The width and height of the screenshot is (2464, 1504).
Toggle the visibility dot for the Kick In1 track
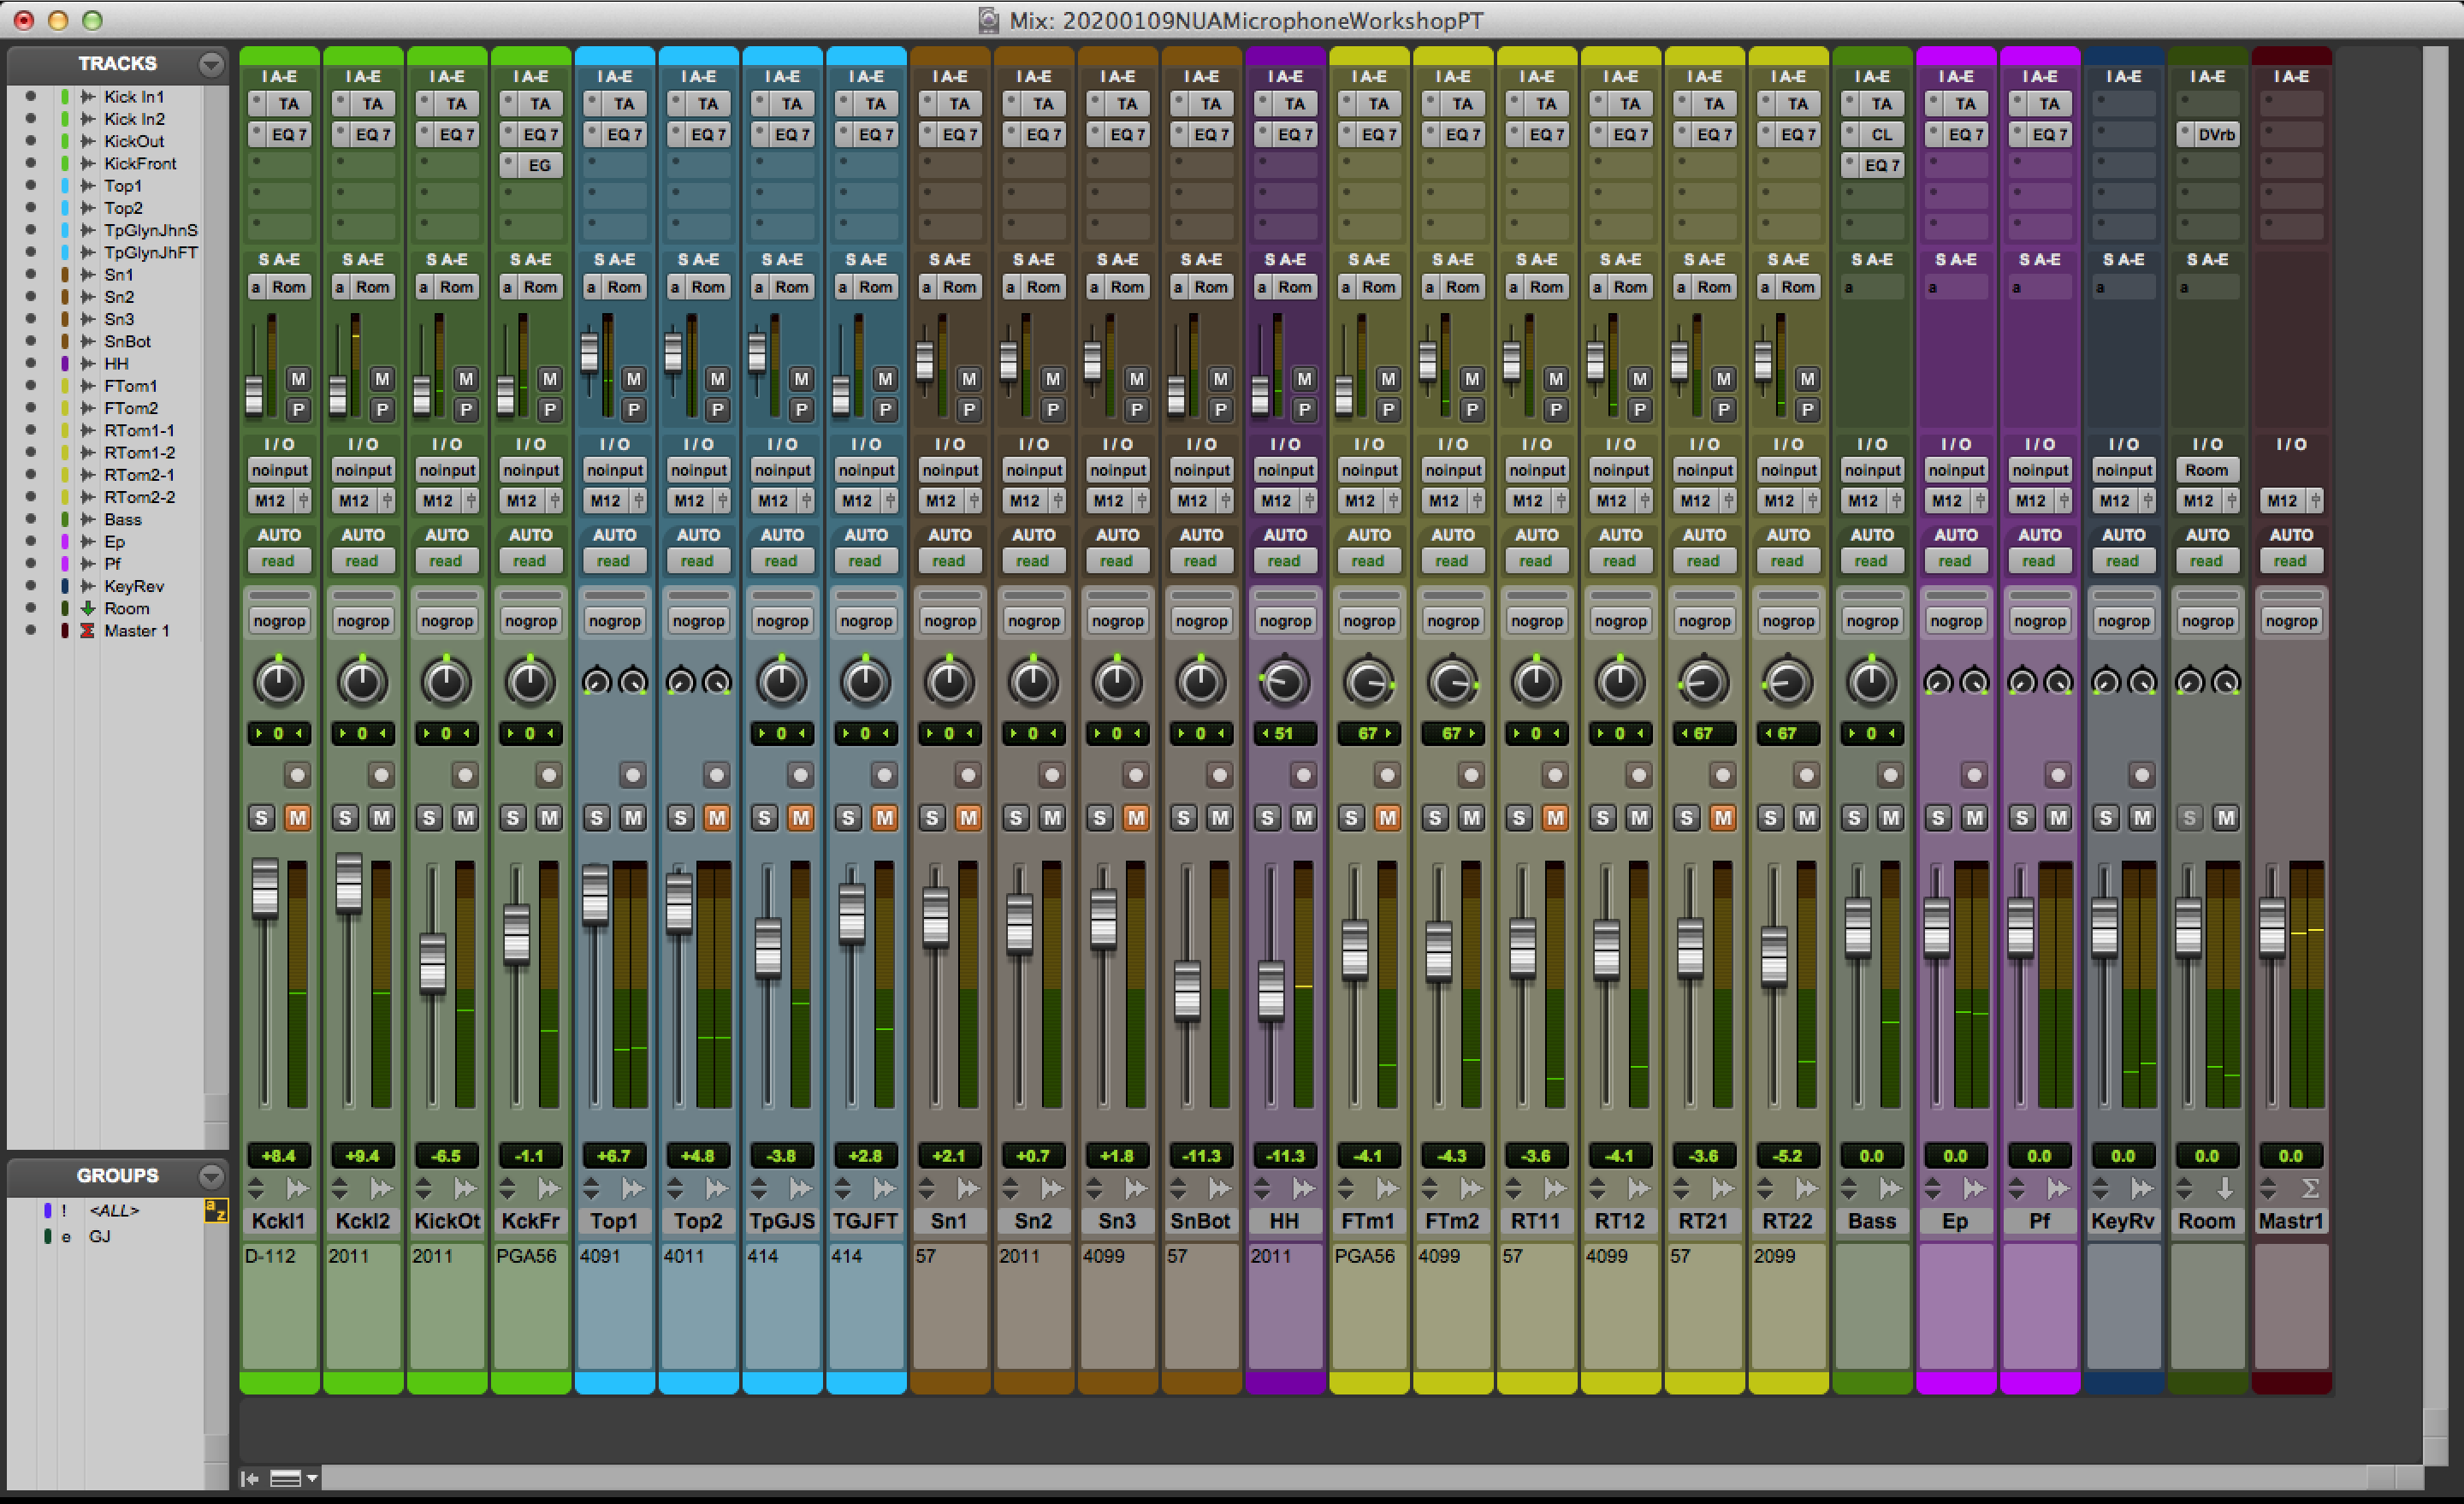[x=31, y=97]
